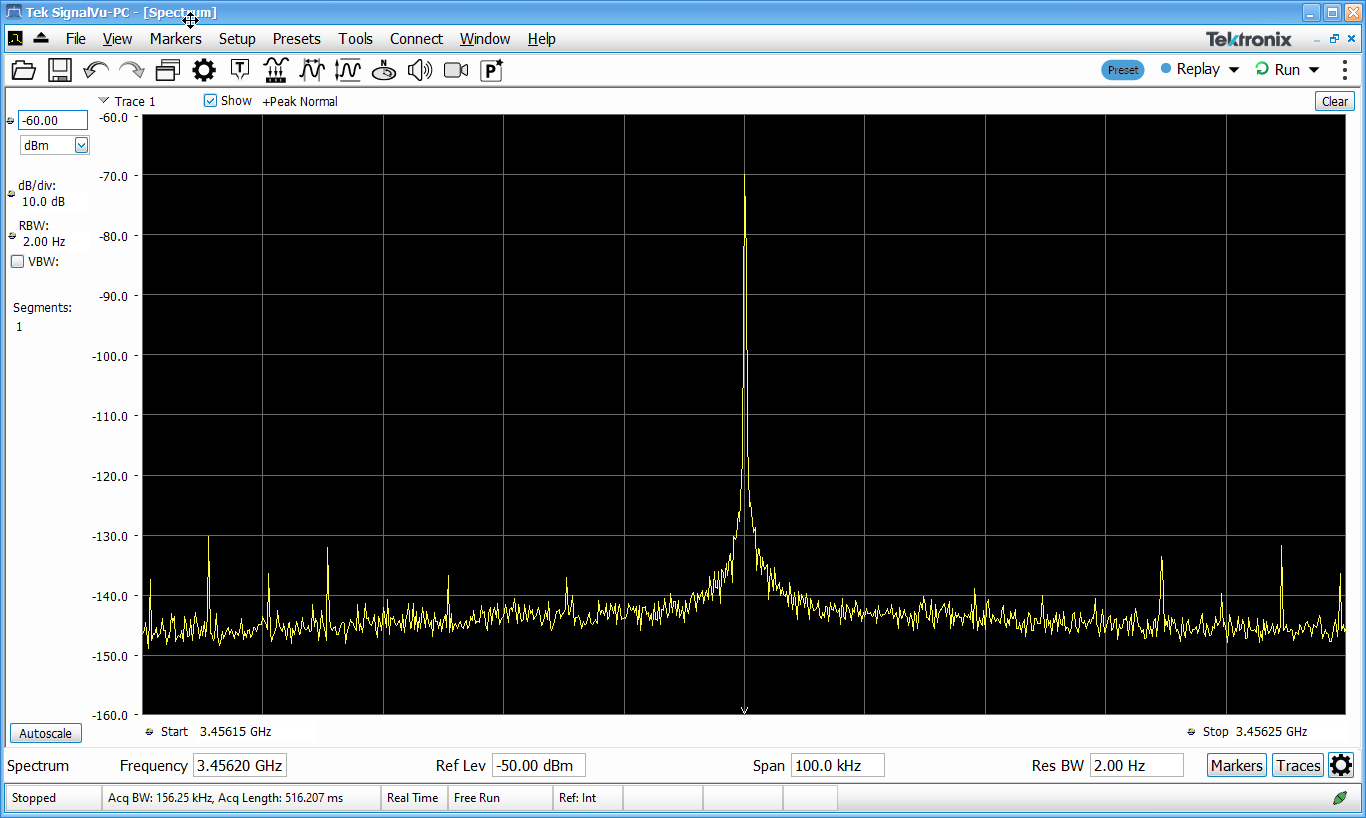This screenshot has height=818, width=1366.
Task: Open audio settings via the speaker icon
Action: click(x=420, y=70)
